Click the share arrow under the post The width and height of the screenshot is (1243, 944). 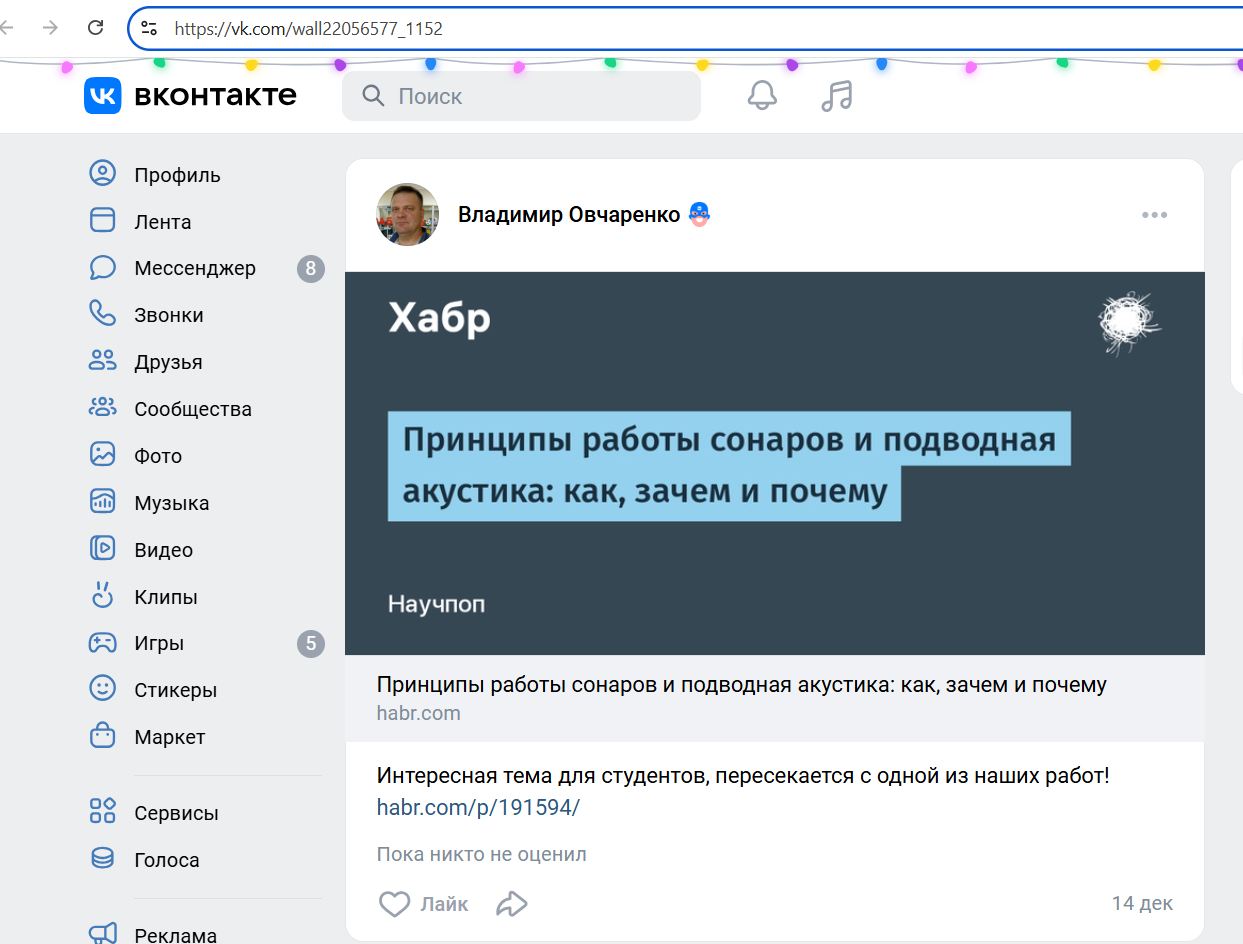point(512,903)
